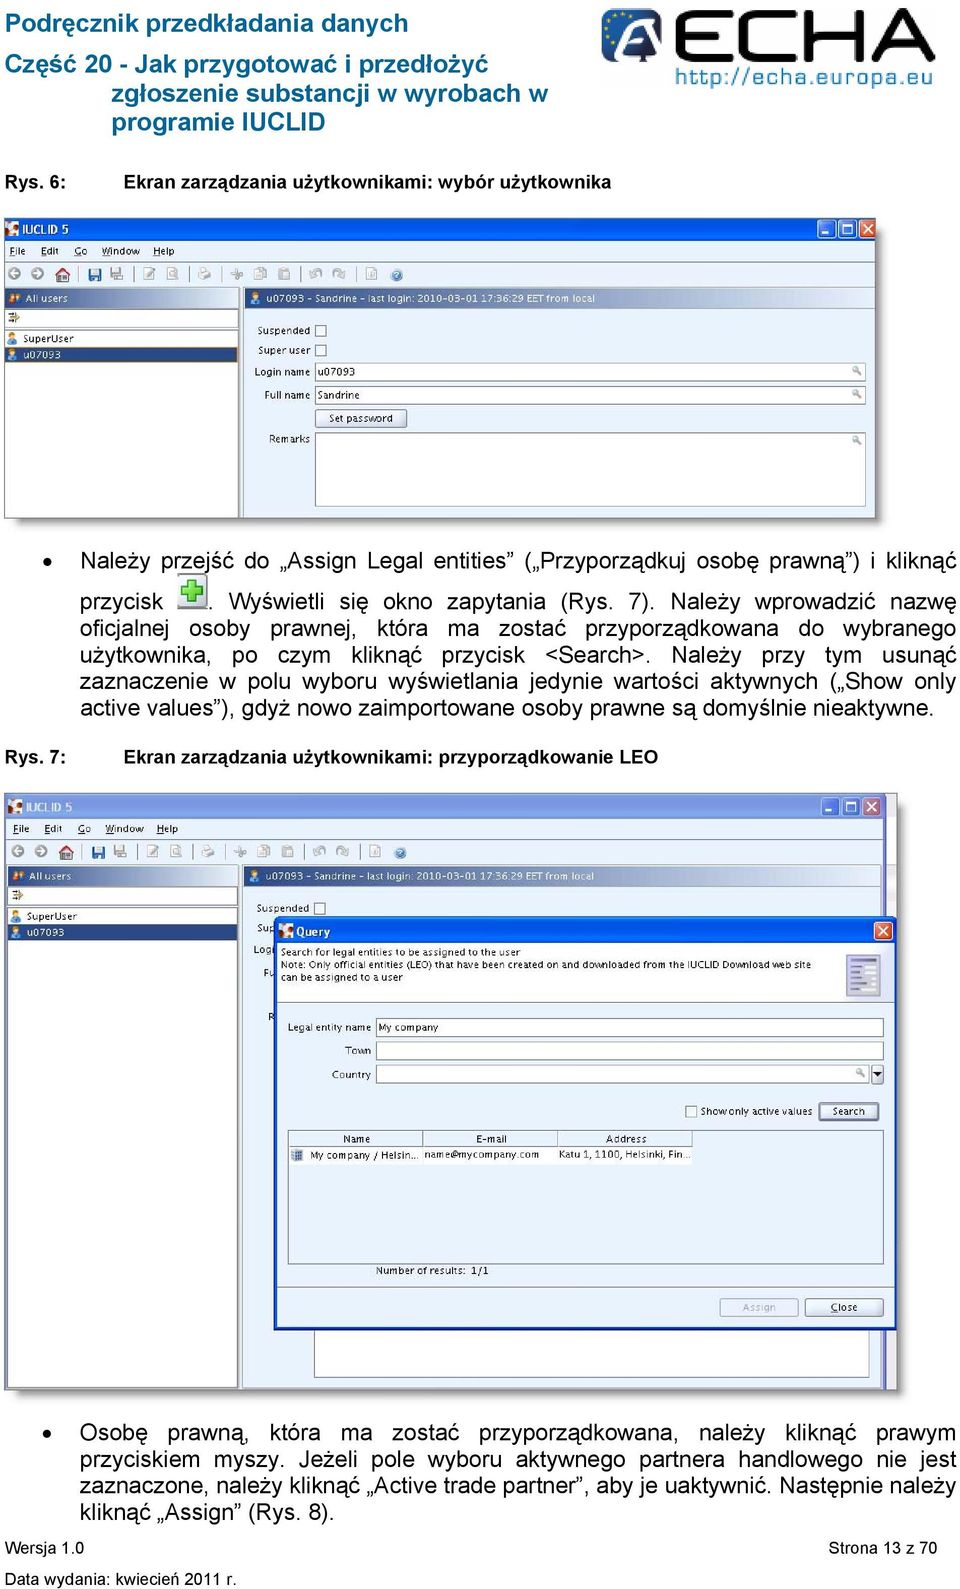Click the Remarks text area in the upper window

pos(590,469)
